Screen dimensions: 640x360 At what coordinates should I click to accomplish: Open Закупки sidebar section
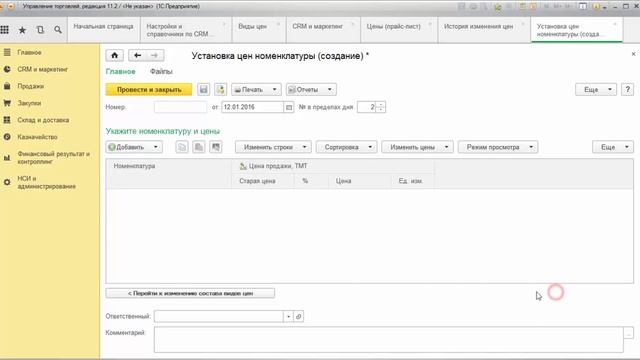[x=29, y=103]
